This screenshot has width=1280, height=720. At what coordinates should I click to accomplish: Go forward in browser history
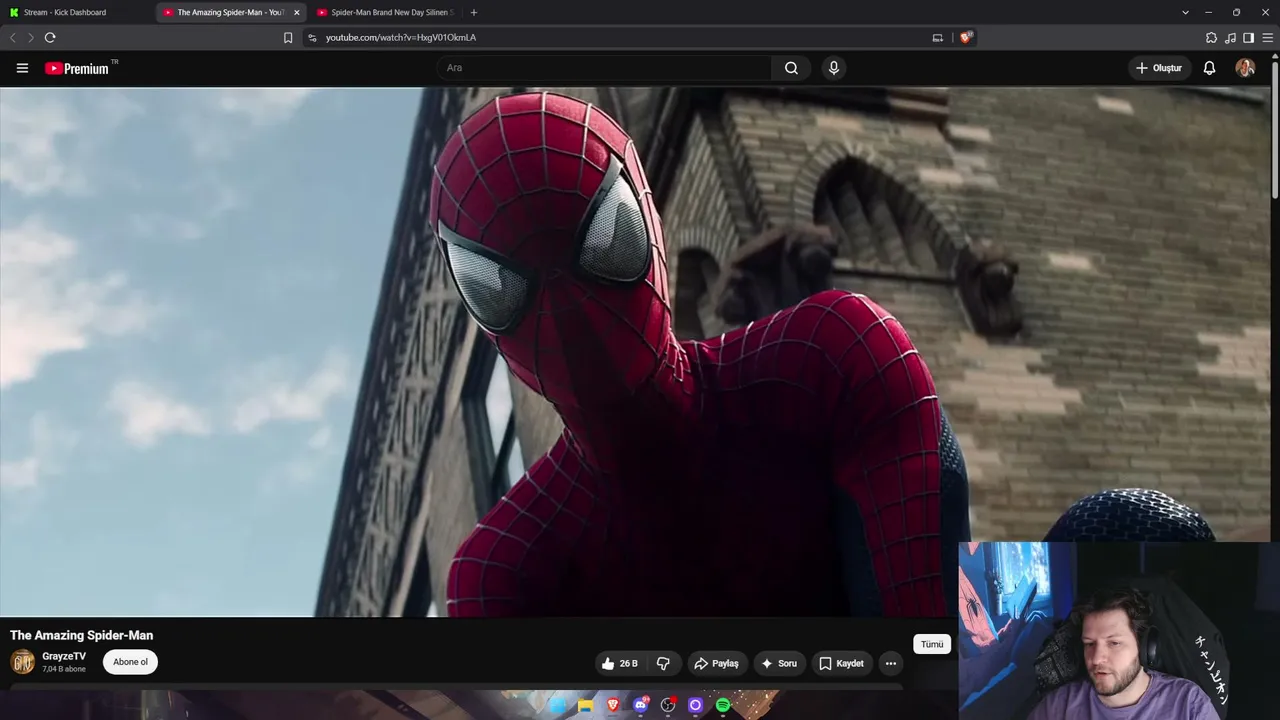click(x=31, y=38)
